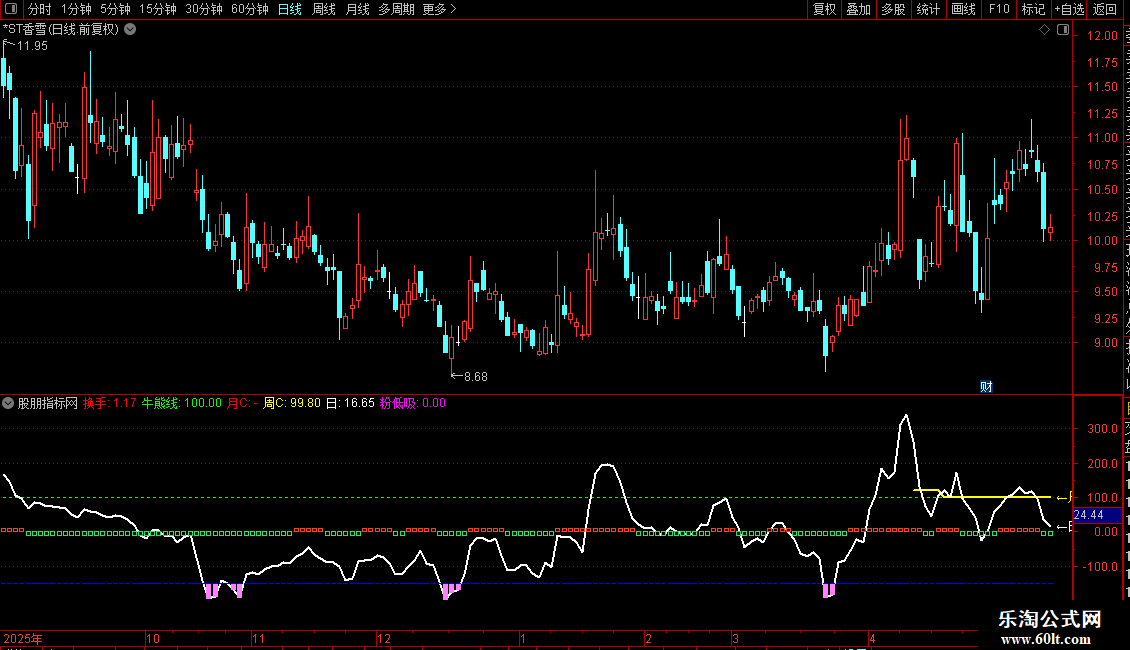Open the 多周期 multi-period view
This screenshot has height=650, width=1130.
[396, 9]
